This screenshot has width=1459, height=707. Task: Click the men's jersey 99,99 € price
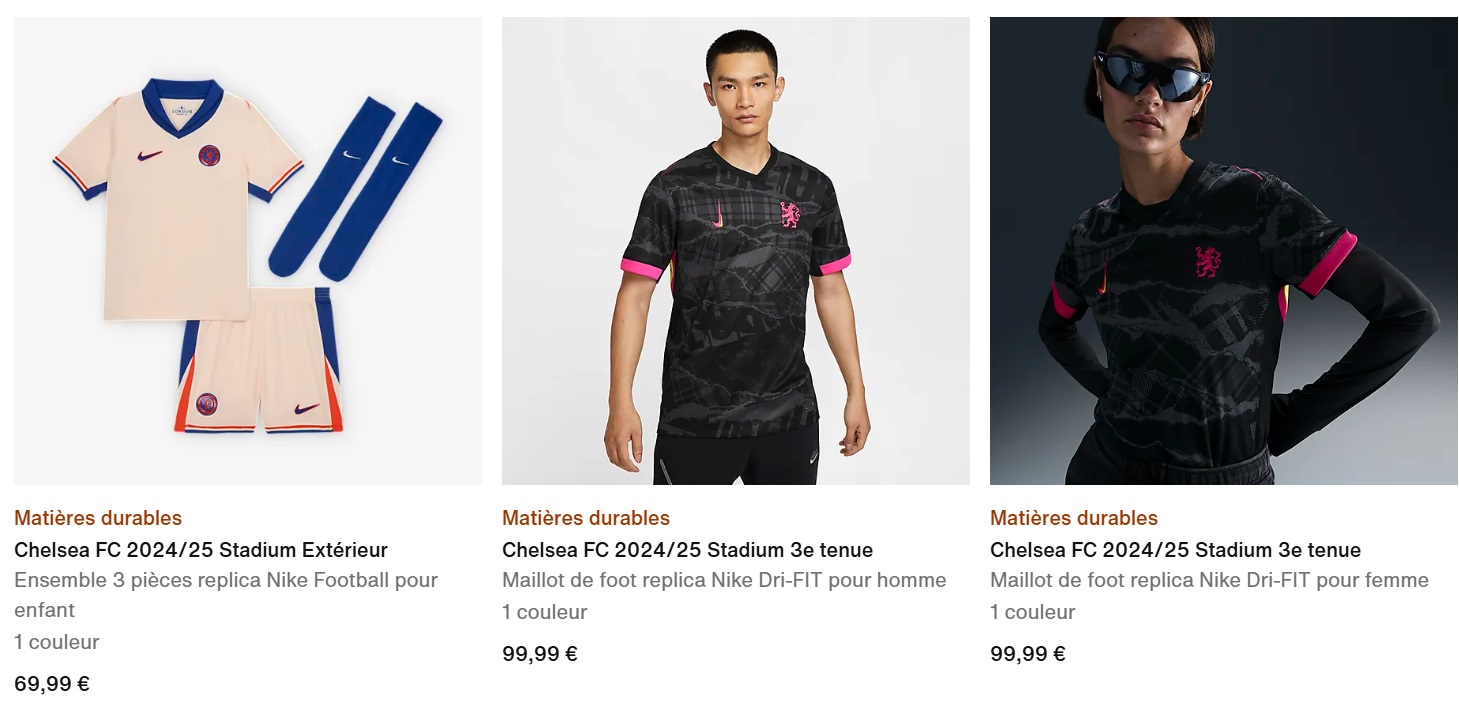[x=540, y=654]
